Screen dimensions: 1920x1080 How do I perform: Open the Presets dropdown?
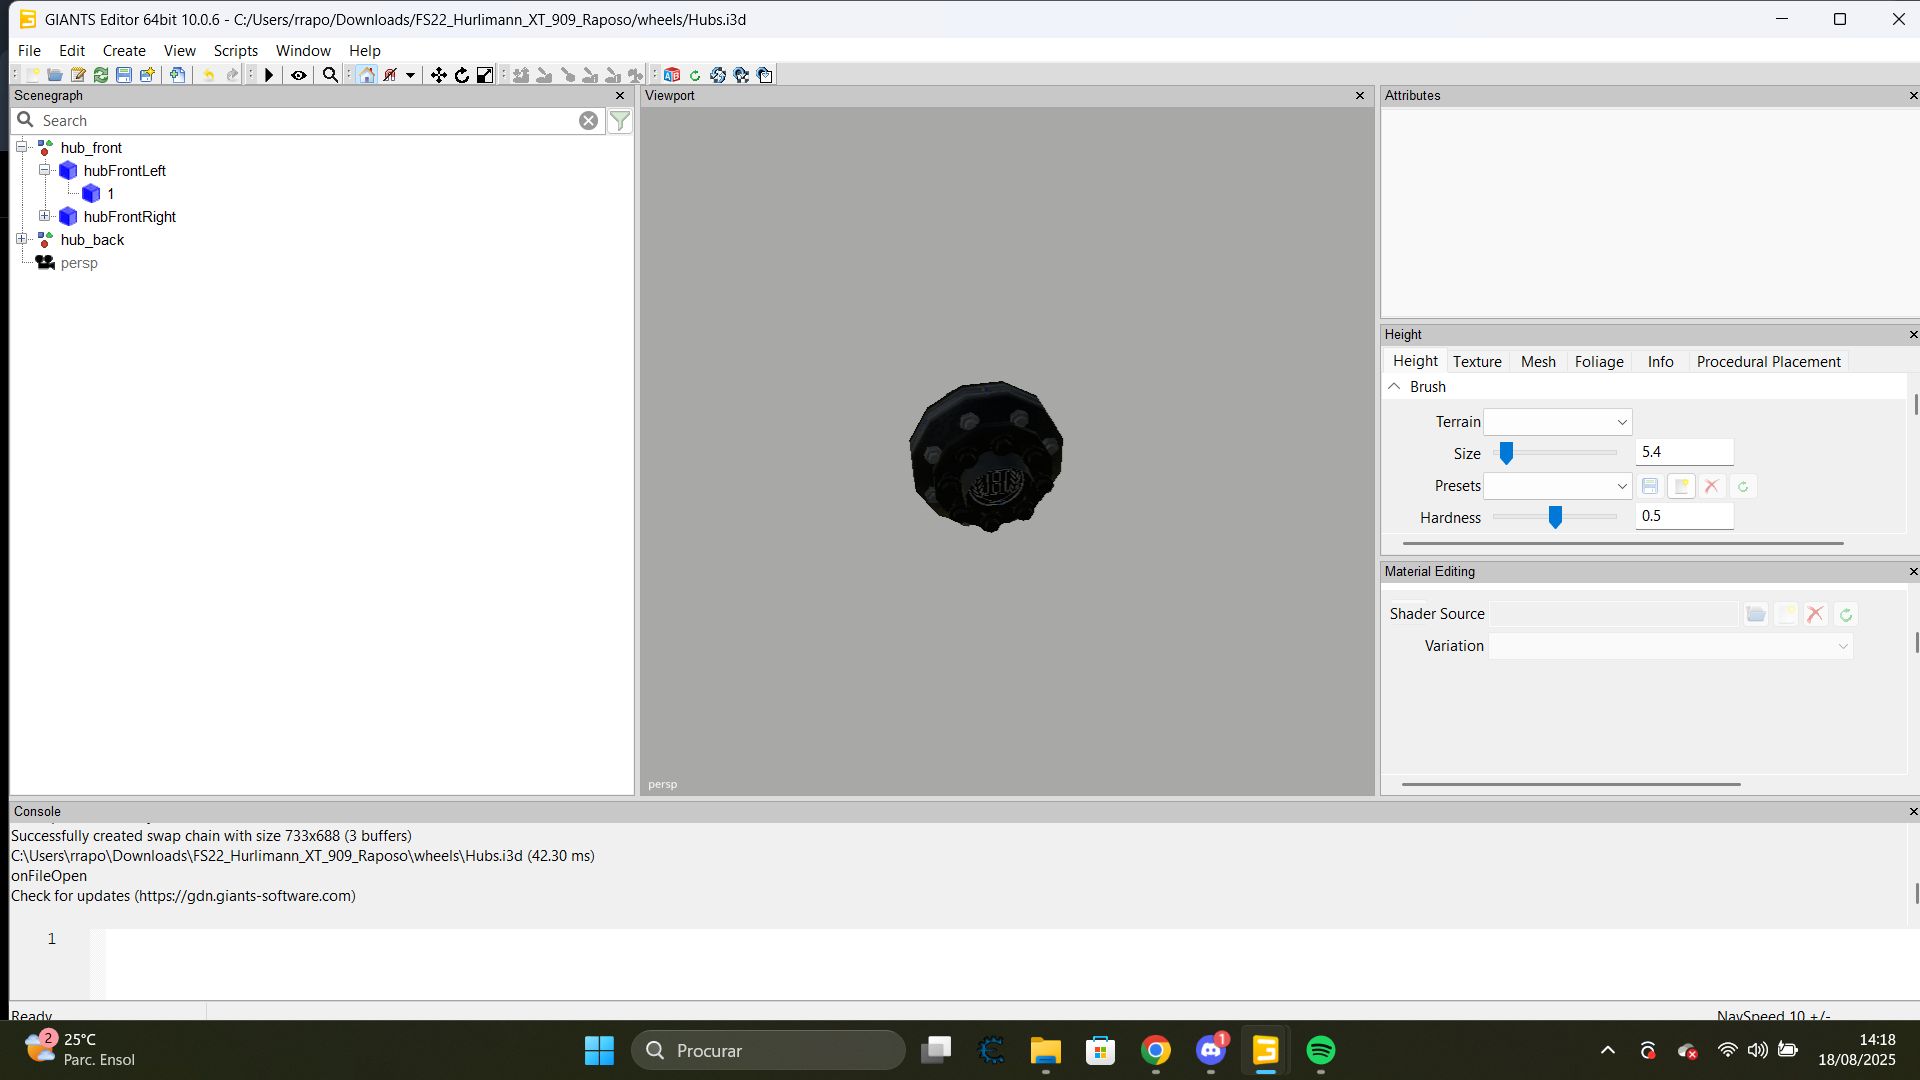[1557, 486]
